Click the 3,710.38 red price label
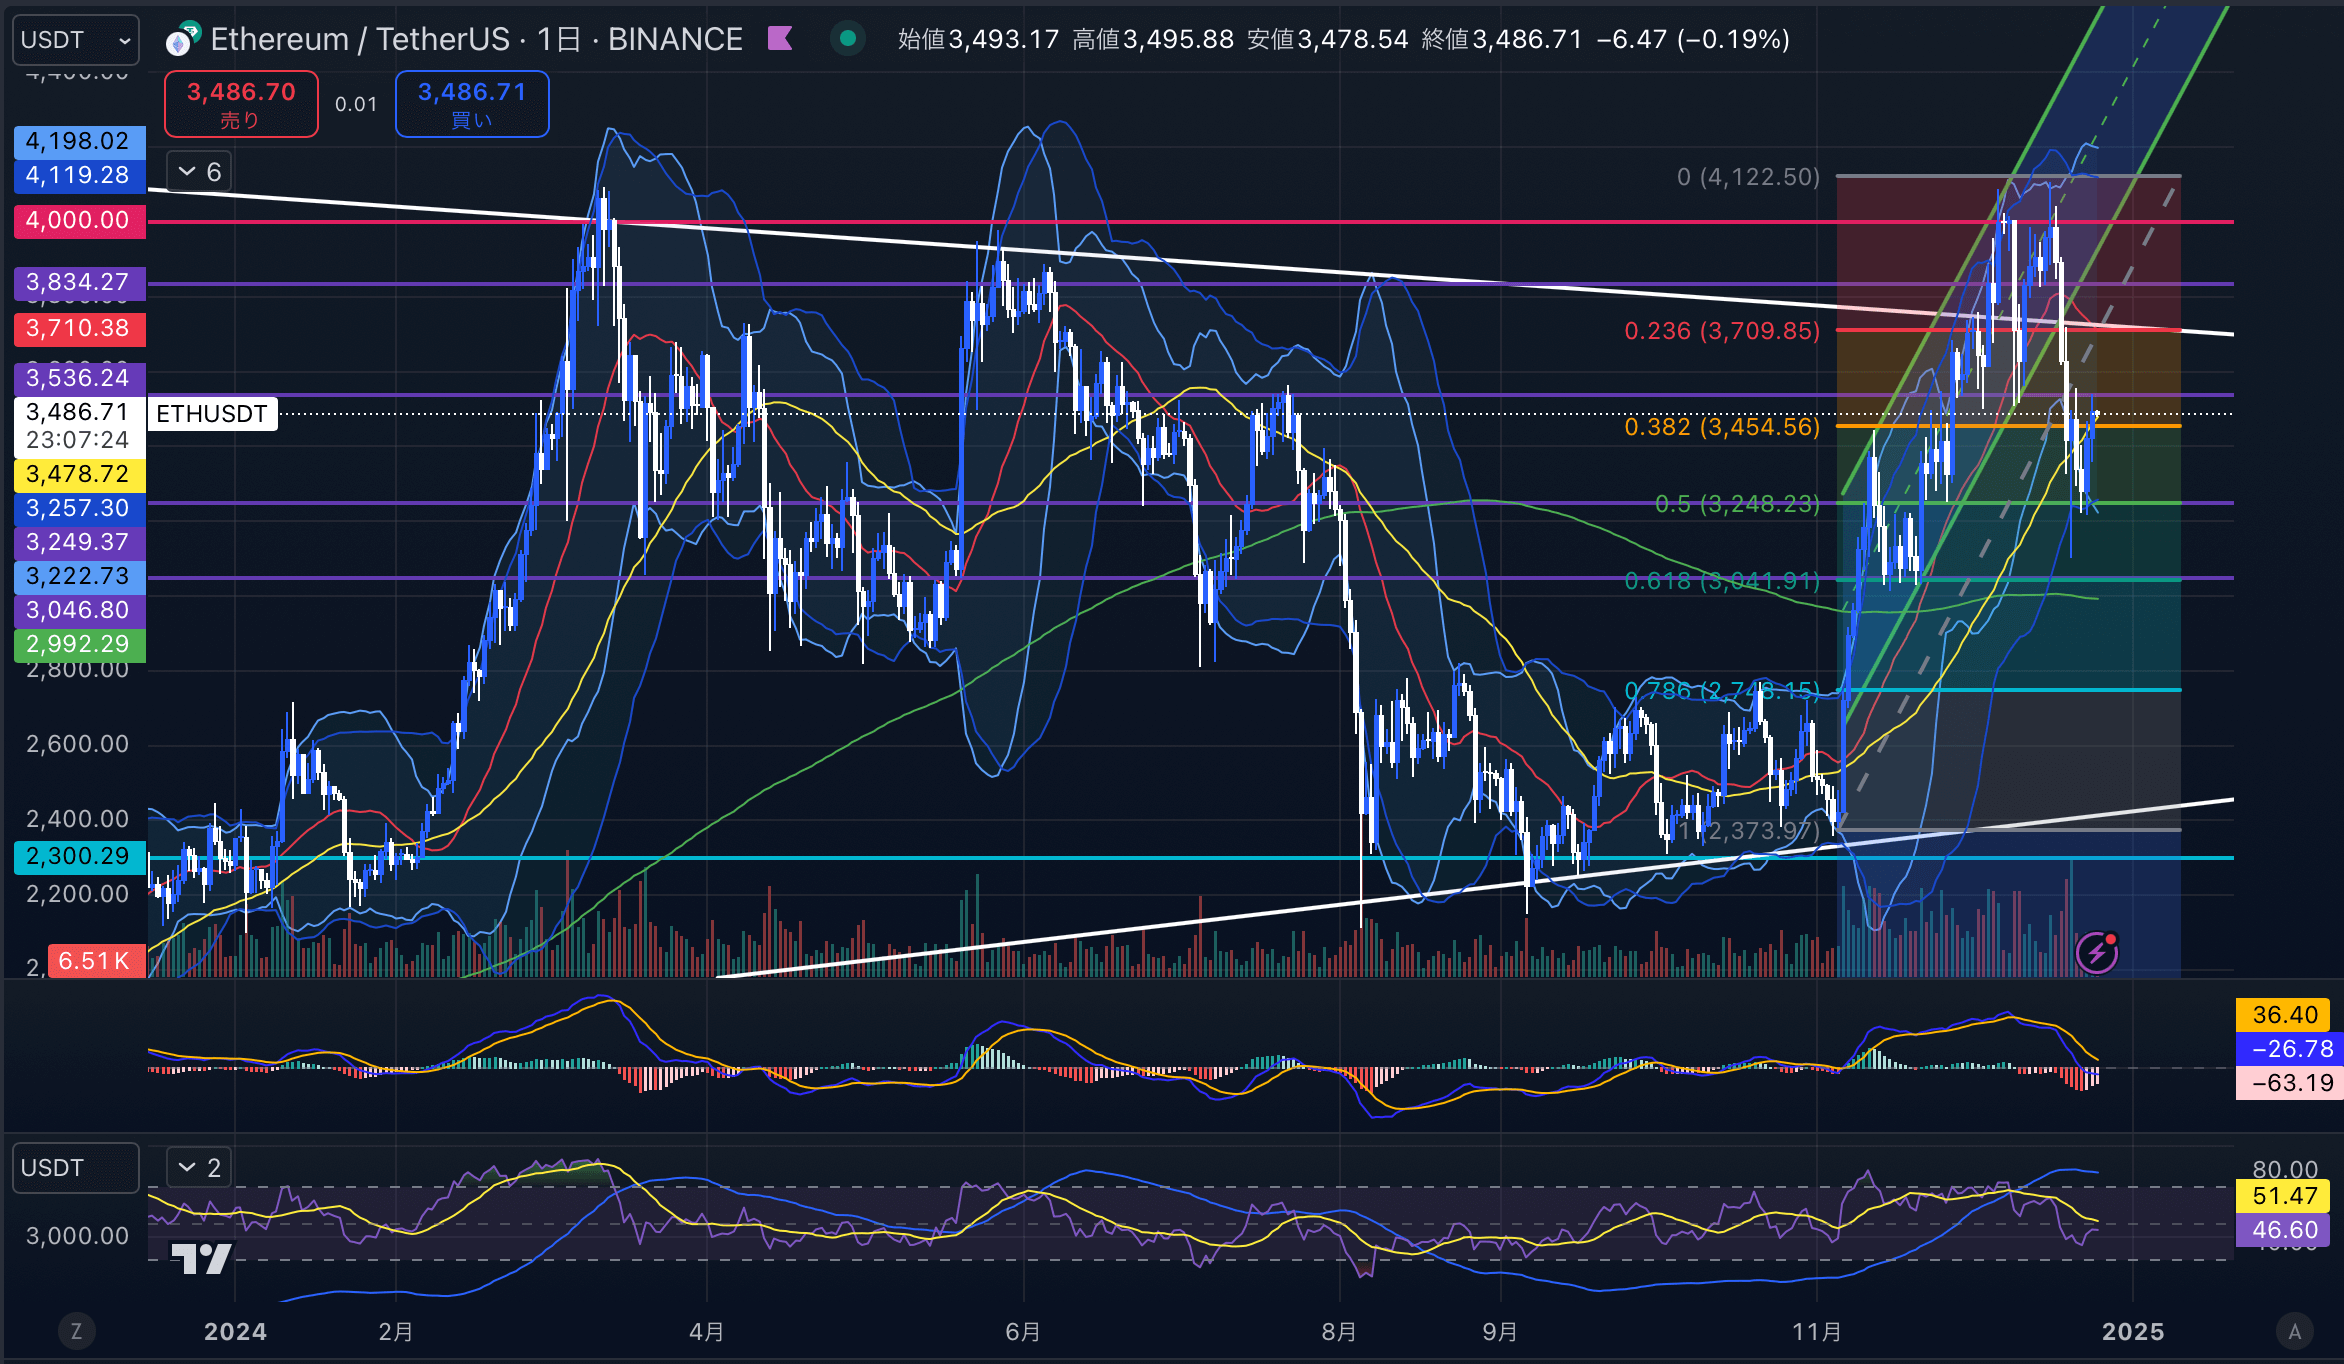Viewport: 2344px width, 1364px height. (x=79, y=328)
